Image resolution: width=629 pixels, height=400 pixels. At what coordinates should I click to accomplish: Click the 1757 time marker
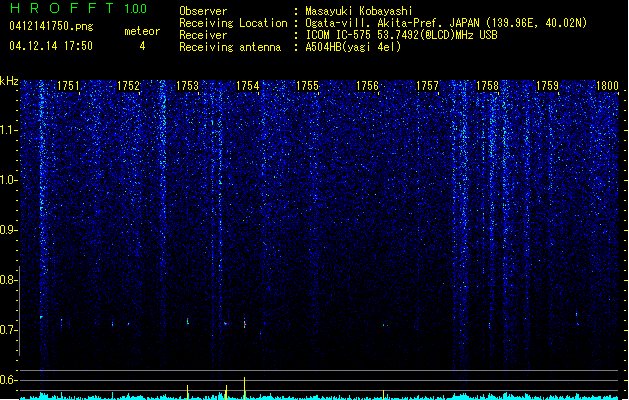428,86
